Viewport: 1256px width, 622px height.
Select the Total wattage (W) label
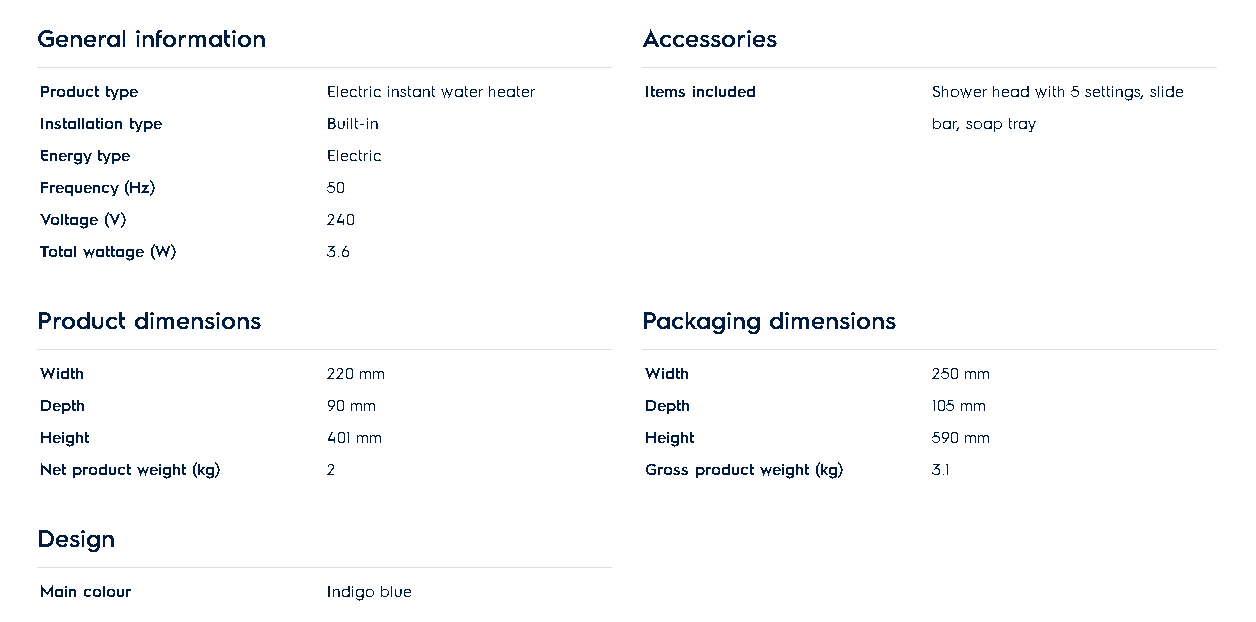pyautogui.click(x=108, y=252)
